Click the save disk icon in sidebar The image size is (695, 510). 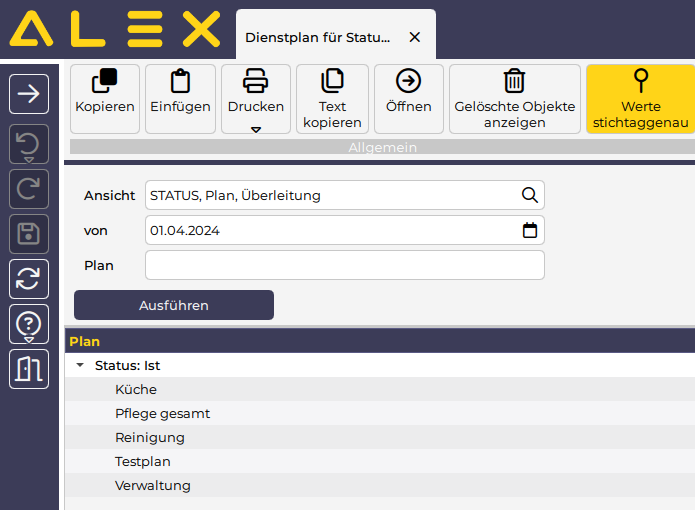click(29, 235)
